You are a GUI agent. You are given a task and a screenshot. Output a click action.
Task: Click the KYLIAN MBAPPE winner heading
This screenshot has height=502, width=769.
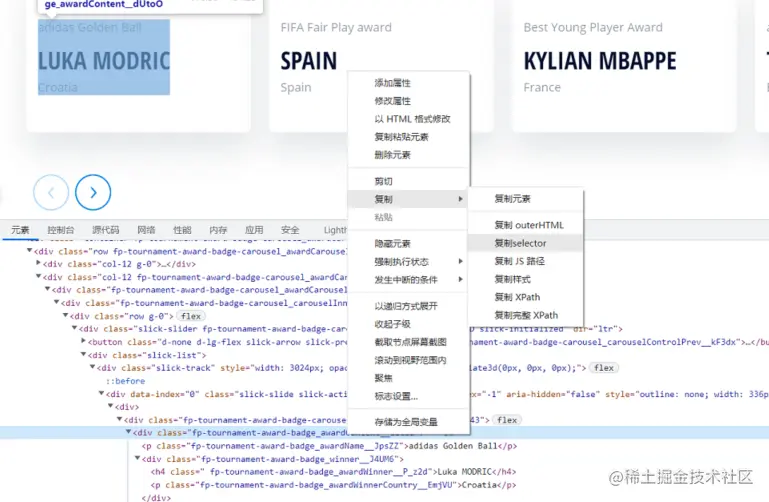click(x=600, y=61)
